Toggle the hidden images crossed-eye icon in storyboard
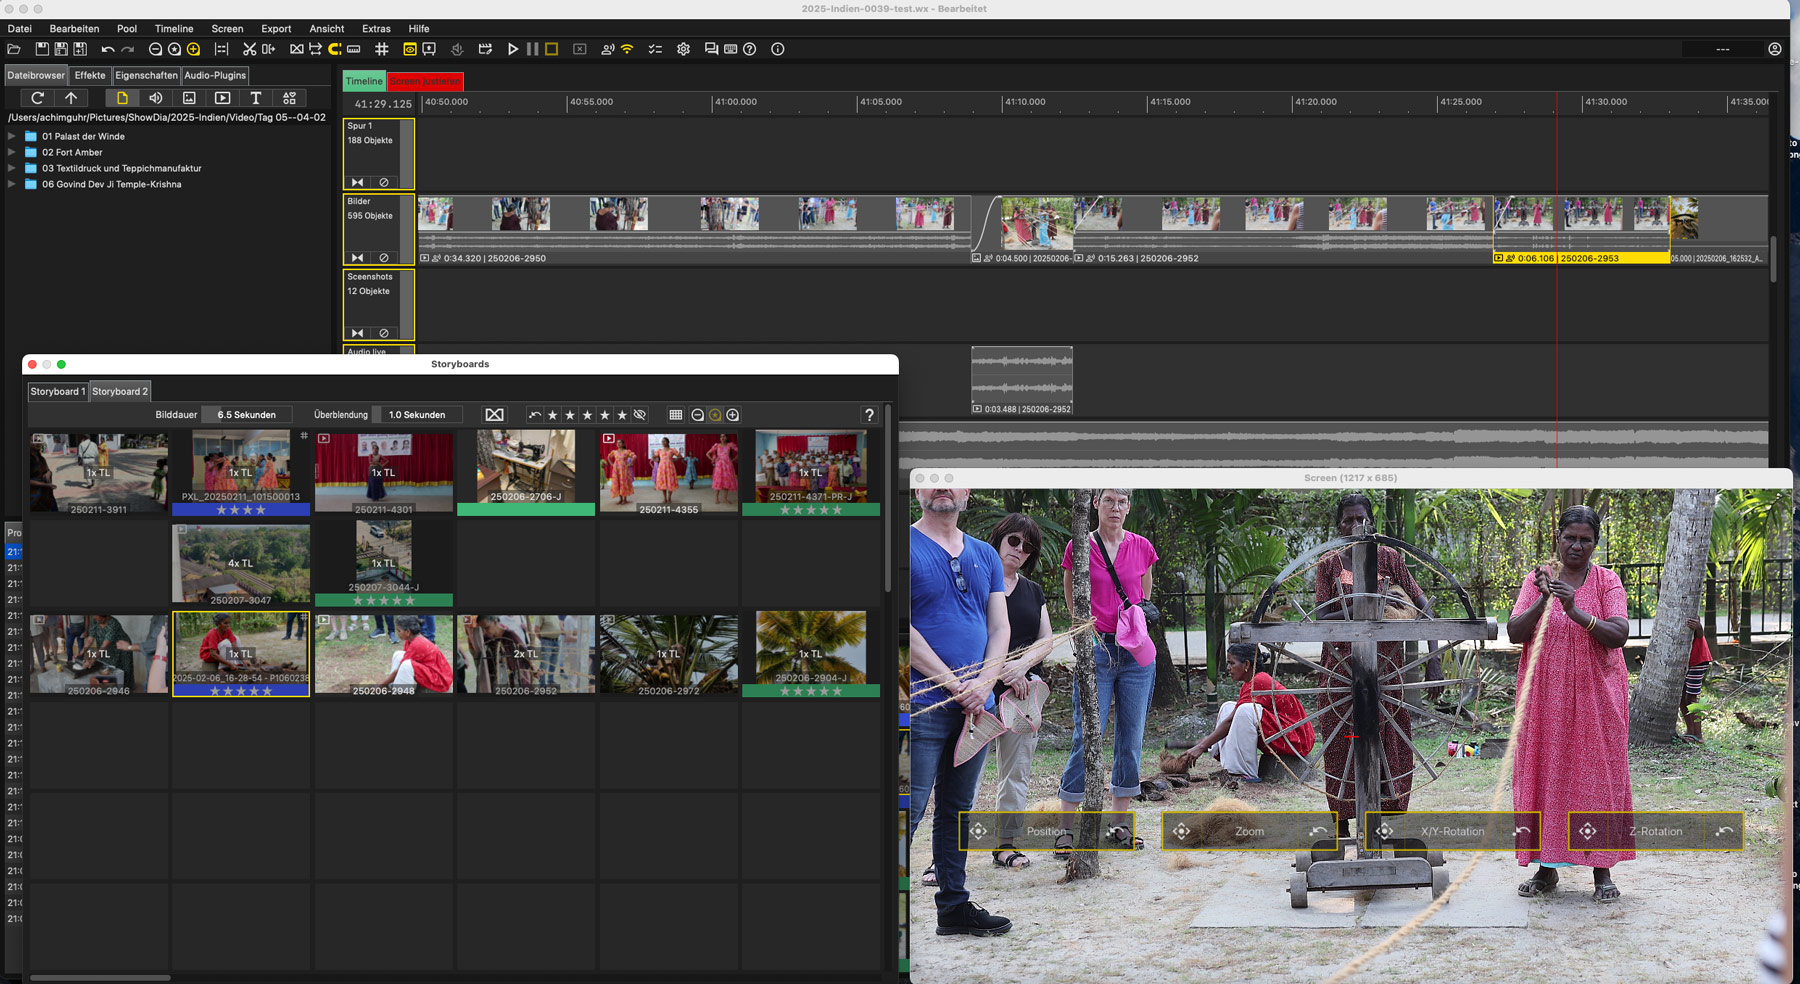The height and width of the screenshot is (984, 1800). coord(640,415)
